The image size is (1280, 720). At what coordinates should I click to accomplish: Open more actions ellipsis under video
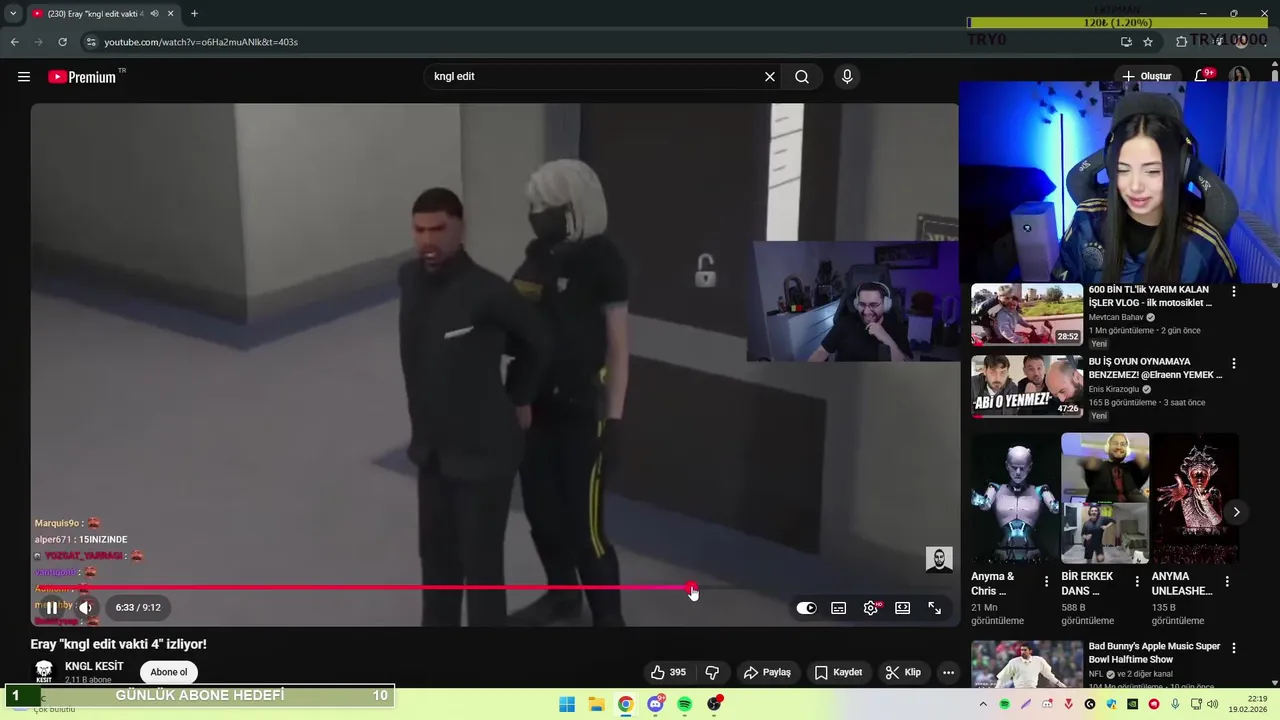click(949, 672)
